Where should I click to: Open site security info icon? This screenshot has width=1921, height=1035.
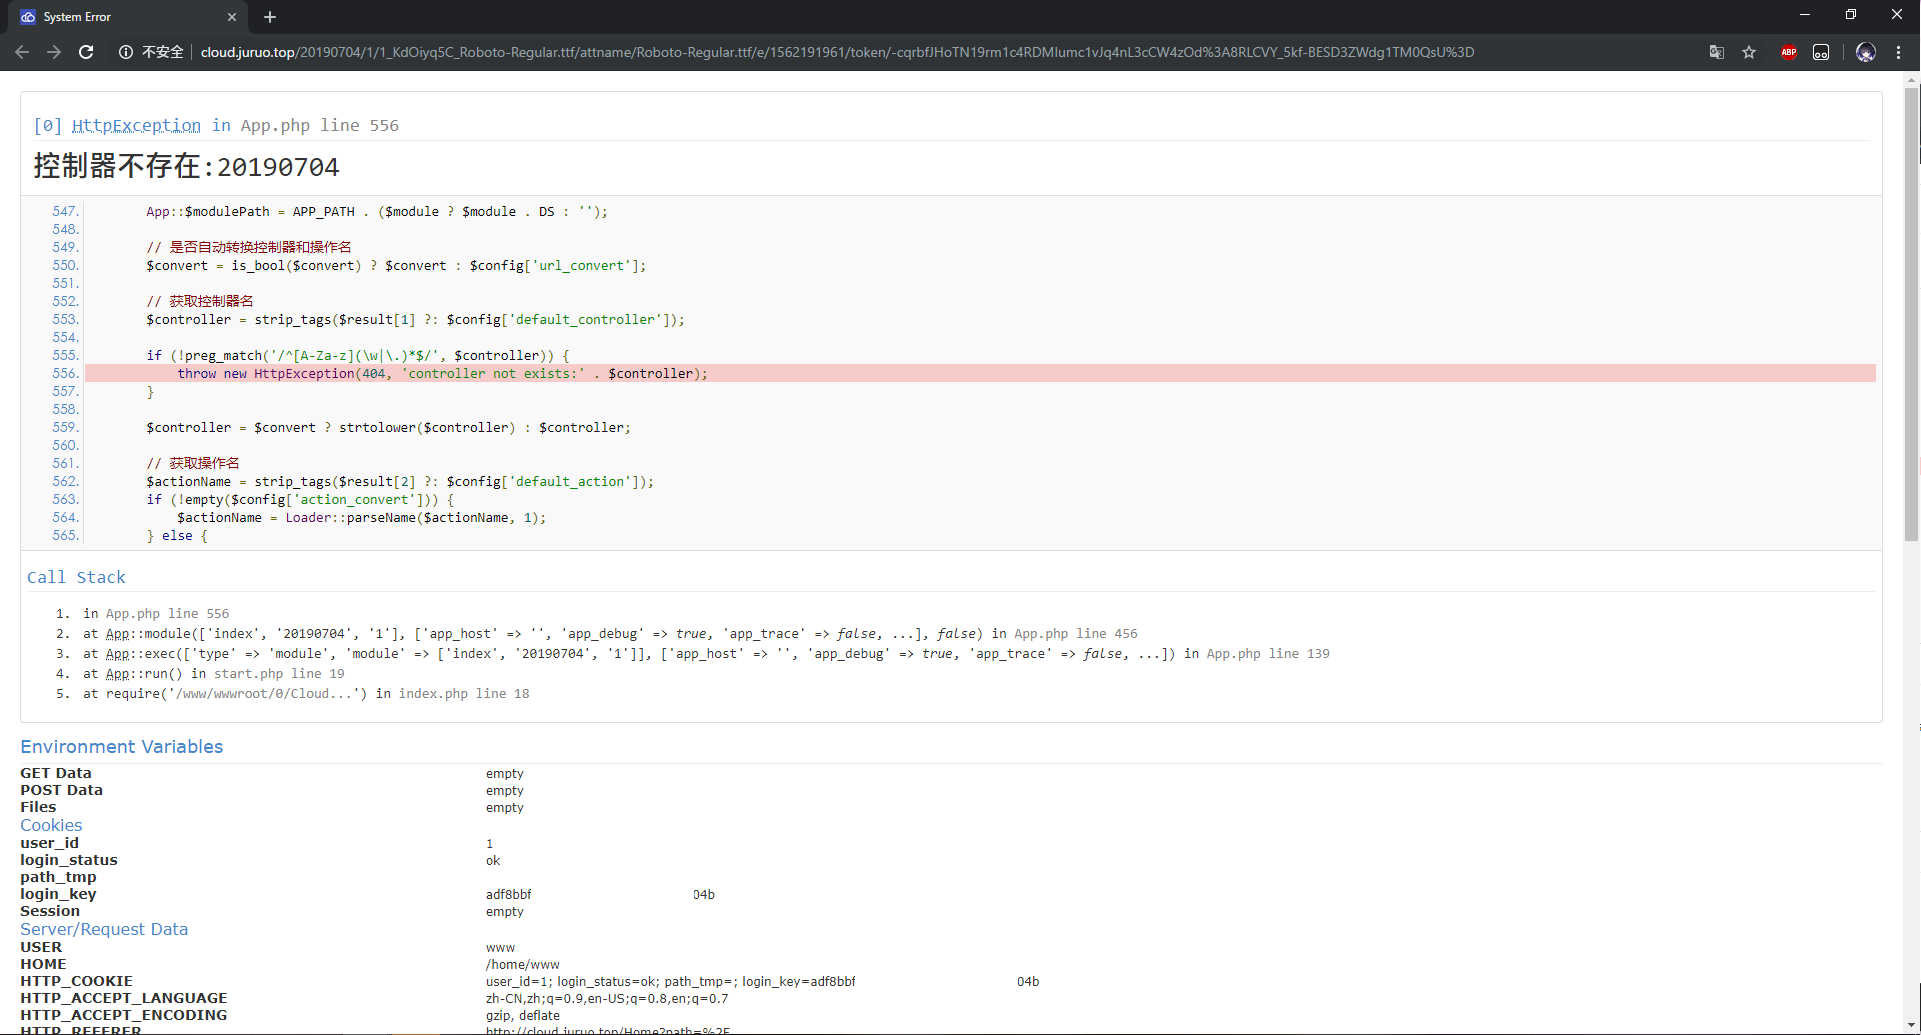(126, 52)
